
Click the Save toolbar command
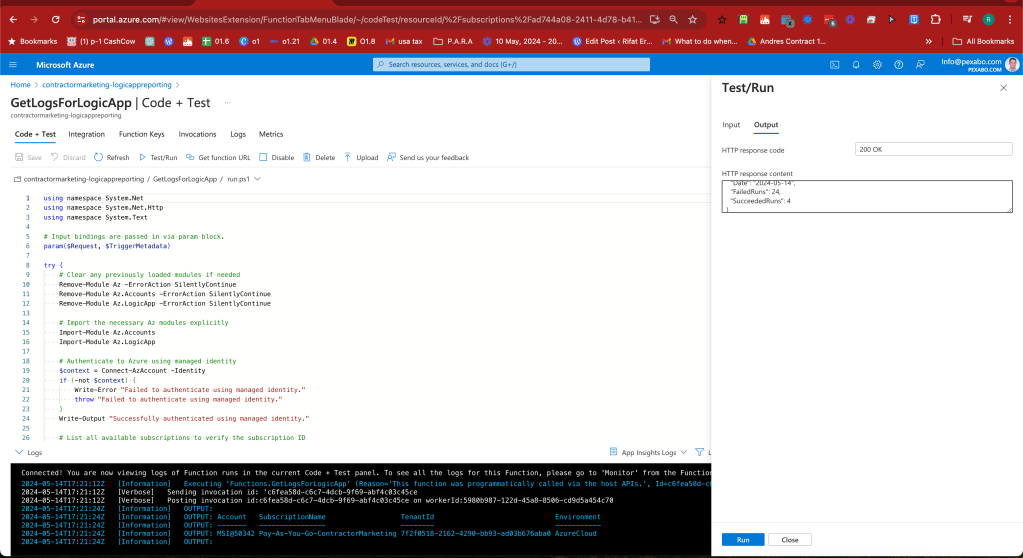point(28,157)
